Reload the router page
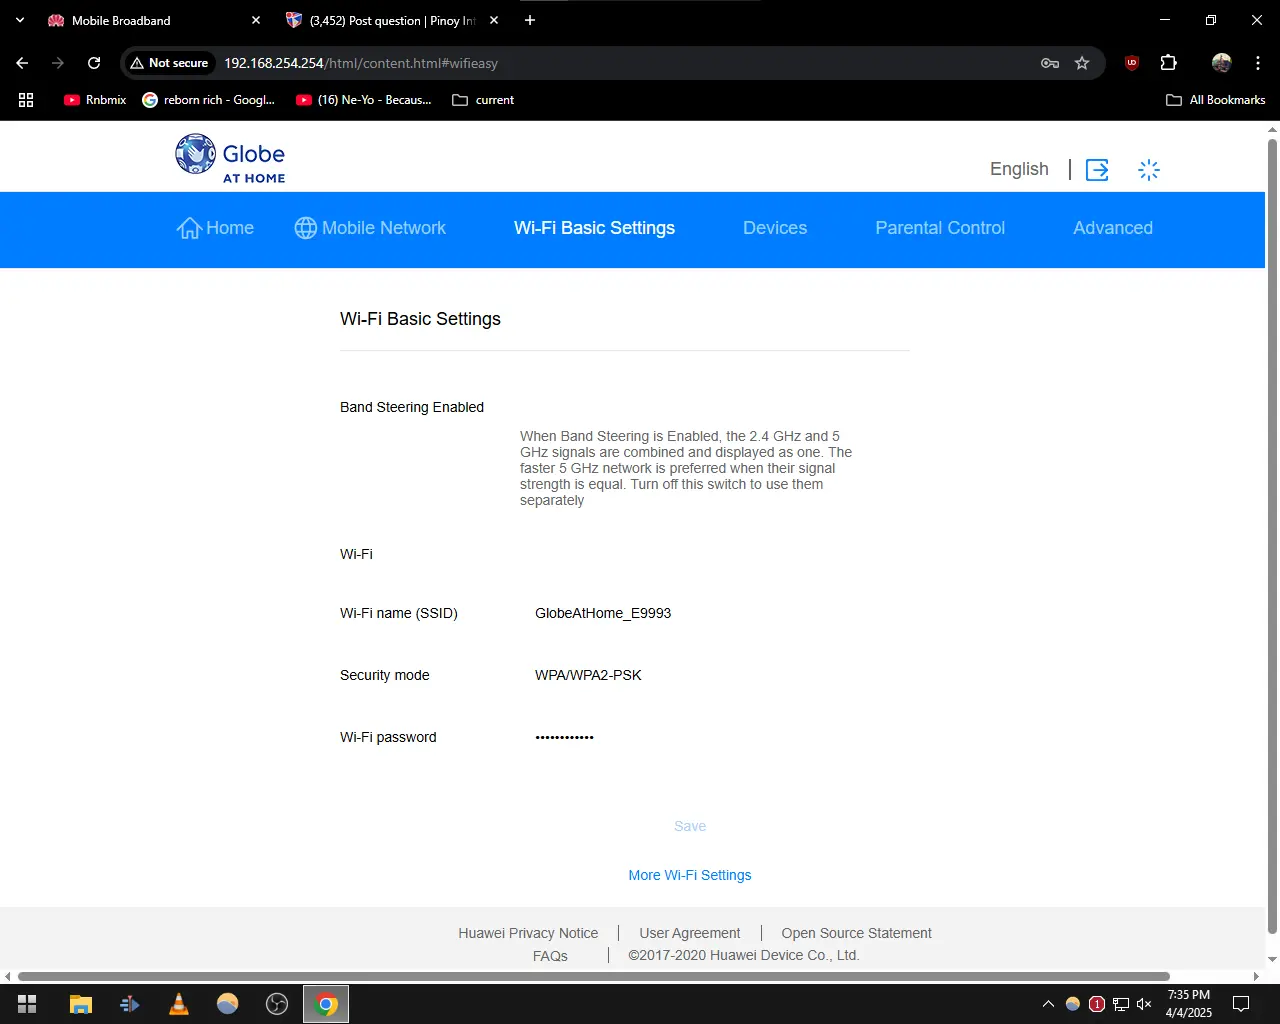The width and height of the screenshot is (1280, 1024). pyautogui.click(x=94, y=63)
